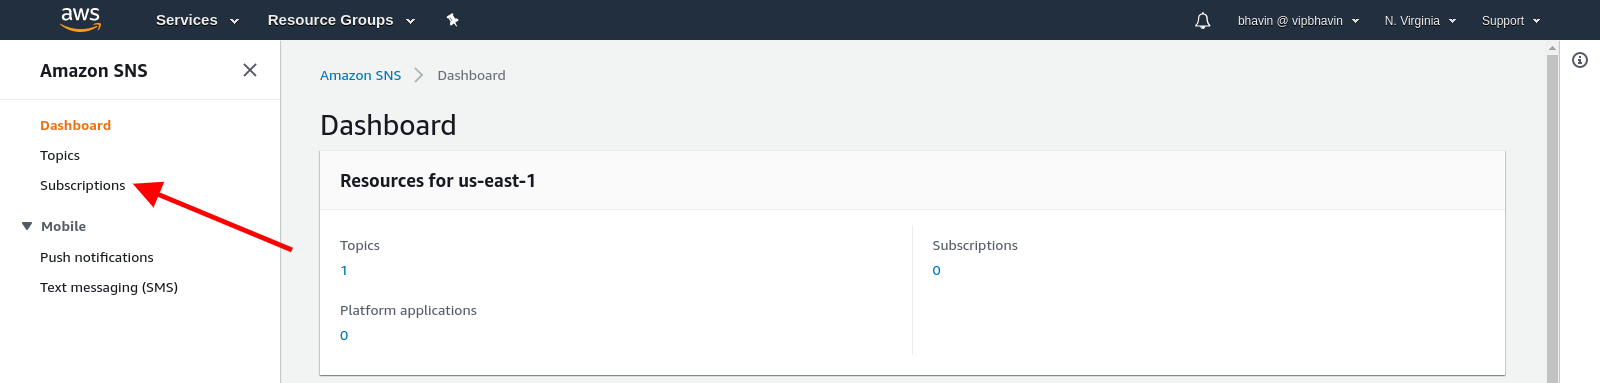The height and width of the screenshot is (383, 1600).
Task: Go to Topics in the sidebar
Action: [x=60, y=155]
